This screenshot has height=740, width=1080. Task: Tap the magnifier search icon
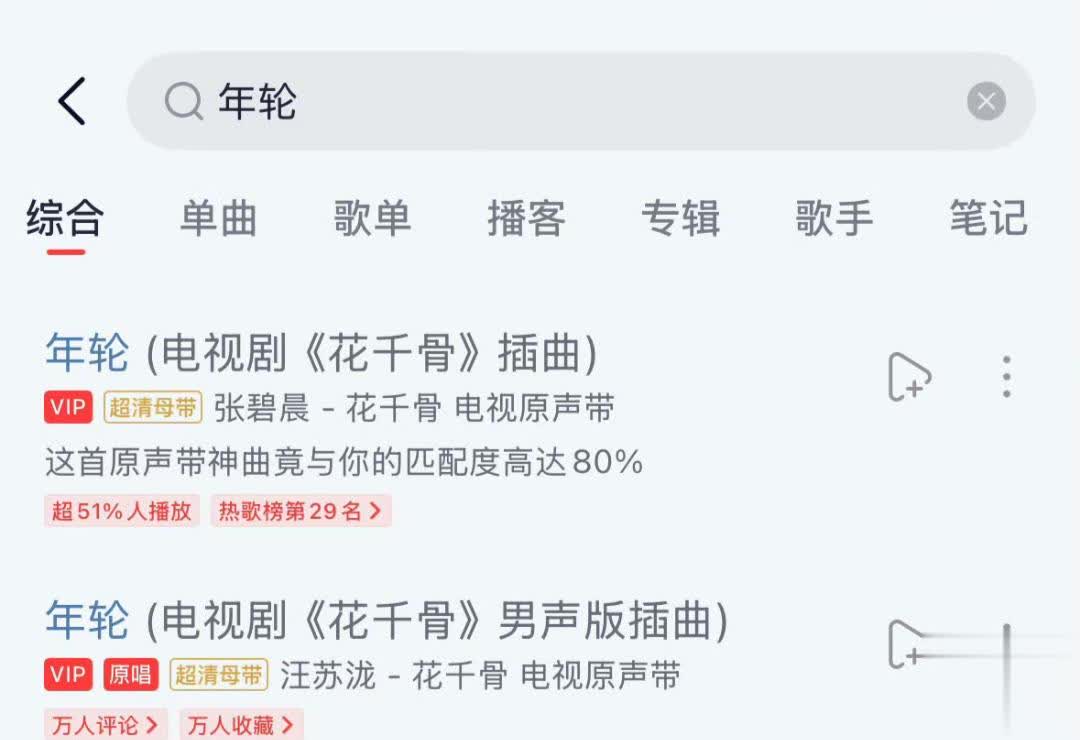pyautogui.click(x=184, y=101)
